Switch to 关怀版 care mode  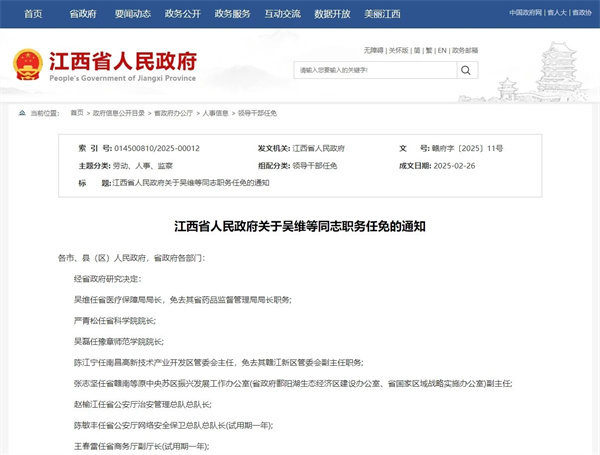pyautogui.click(x=399, y=49)
